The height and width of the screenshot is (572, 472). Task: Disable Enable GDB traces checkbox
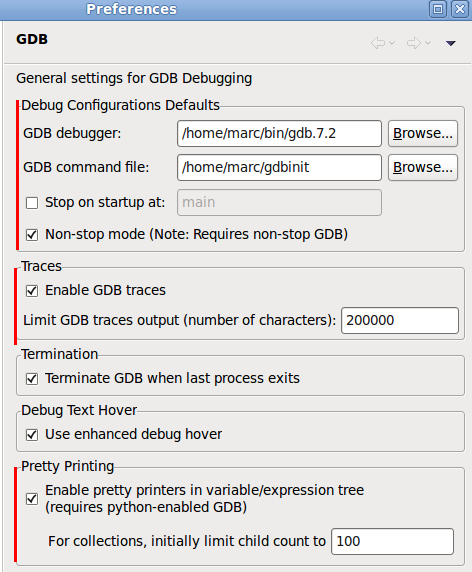click(x=32, y=291)
